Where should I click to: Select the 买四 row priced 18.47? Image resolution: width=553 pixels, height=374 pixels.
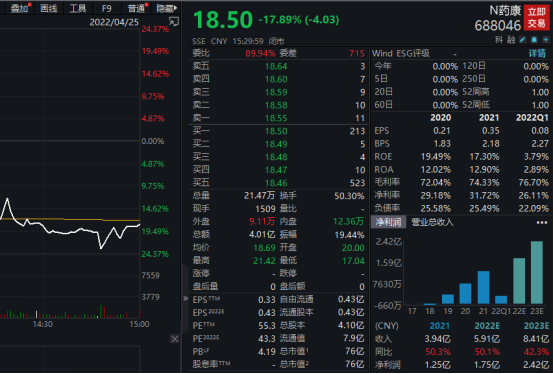click(x=279, y=170)
